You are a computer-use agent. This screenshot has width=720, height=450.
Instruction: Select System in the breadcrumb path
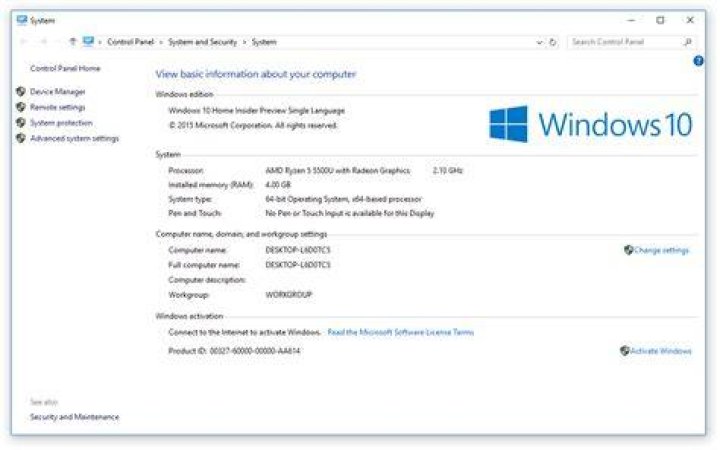[264, 42]
